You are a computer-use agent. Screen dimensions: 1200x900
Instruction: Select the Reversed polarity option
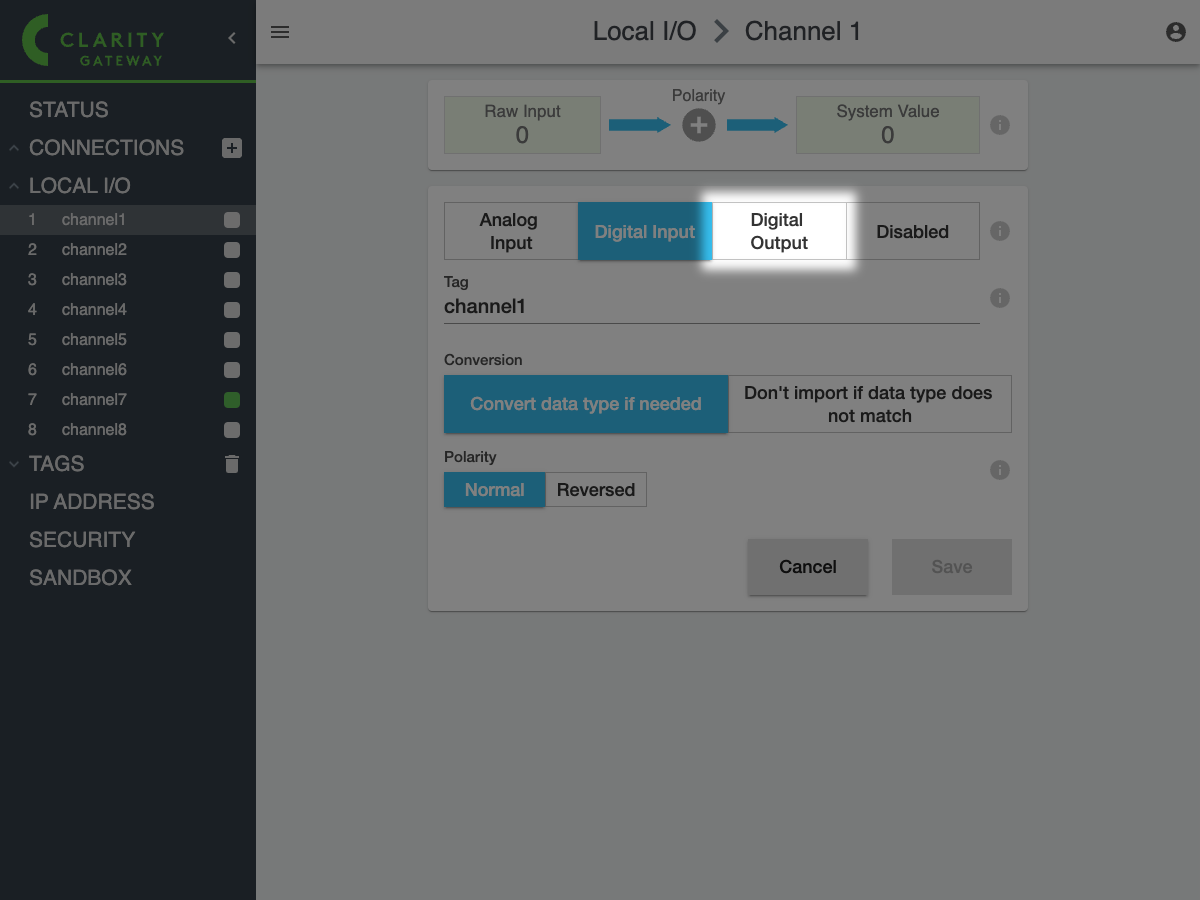[596, 490]
